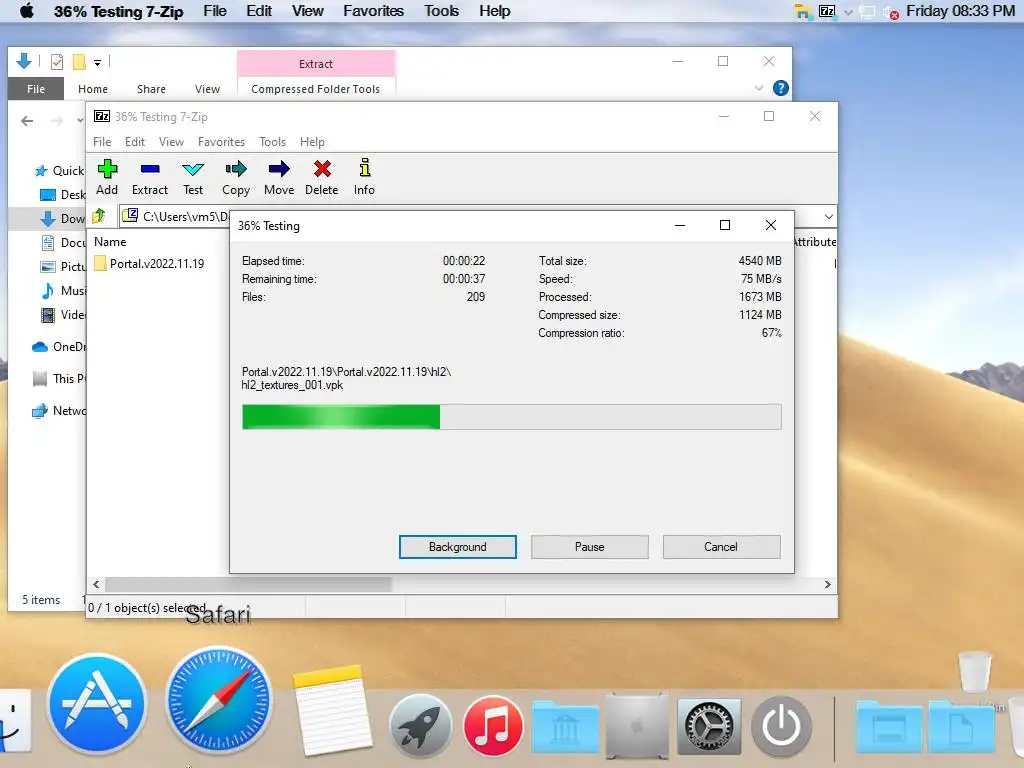Open the File menu in 7-Zip window
1024x768 pixels.
(102, 142)
